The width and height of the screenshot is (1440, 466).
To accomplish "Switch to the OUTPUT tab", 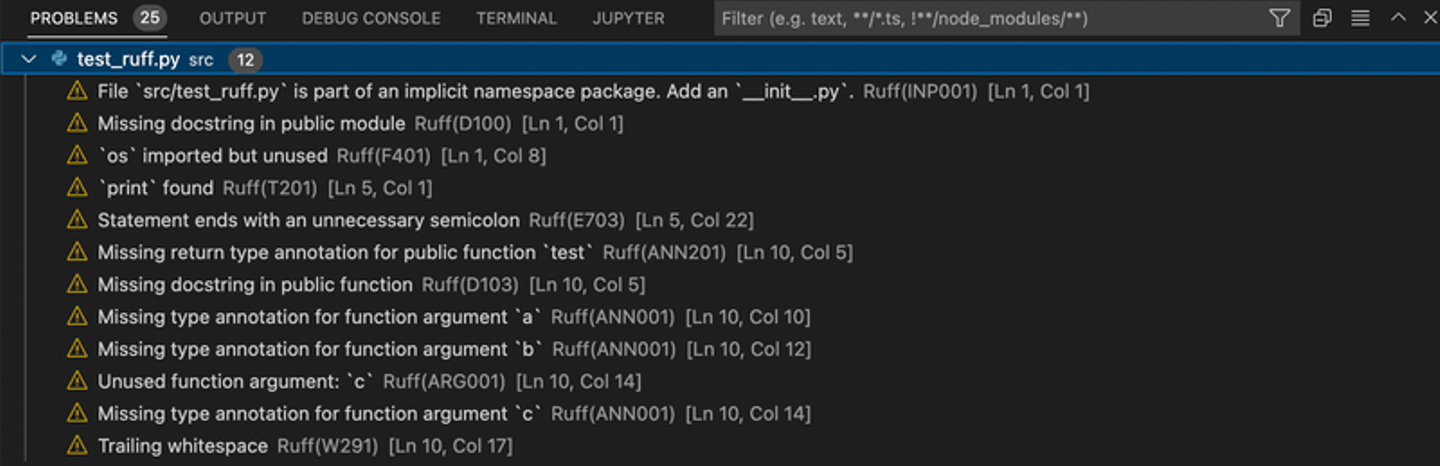I will pos(232,18).
